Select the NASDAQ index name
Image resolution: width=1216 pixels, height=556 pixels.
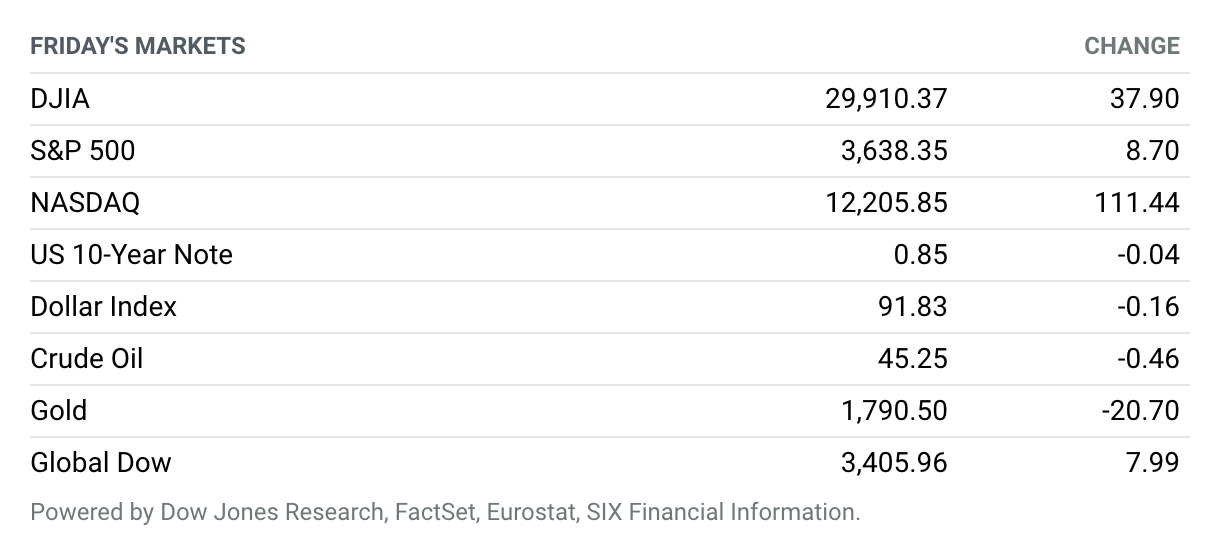point(85,203)
